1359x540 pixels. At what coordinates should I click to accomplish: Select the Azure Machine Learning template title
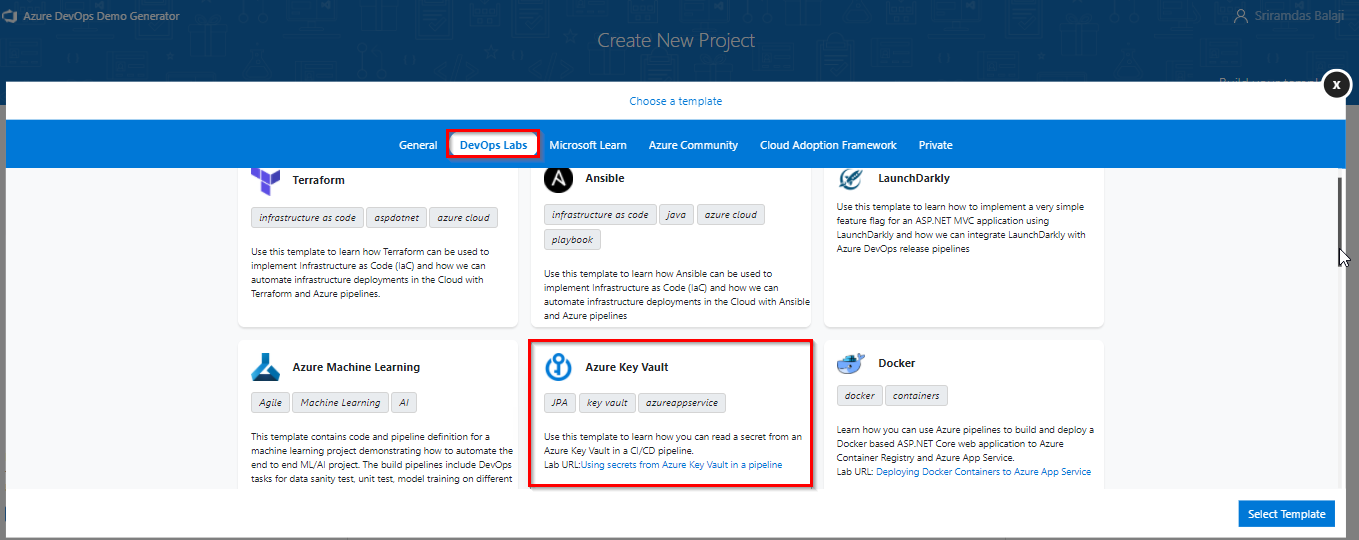coord(356,367)
